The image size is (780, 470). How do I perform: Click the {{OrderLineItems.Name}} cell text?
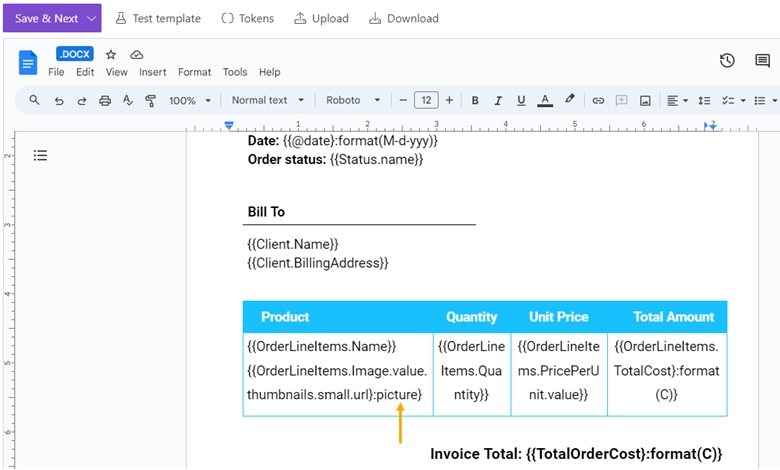321,346
